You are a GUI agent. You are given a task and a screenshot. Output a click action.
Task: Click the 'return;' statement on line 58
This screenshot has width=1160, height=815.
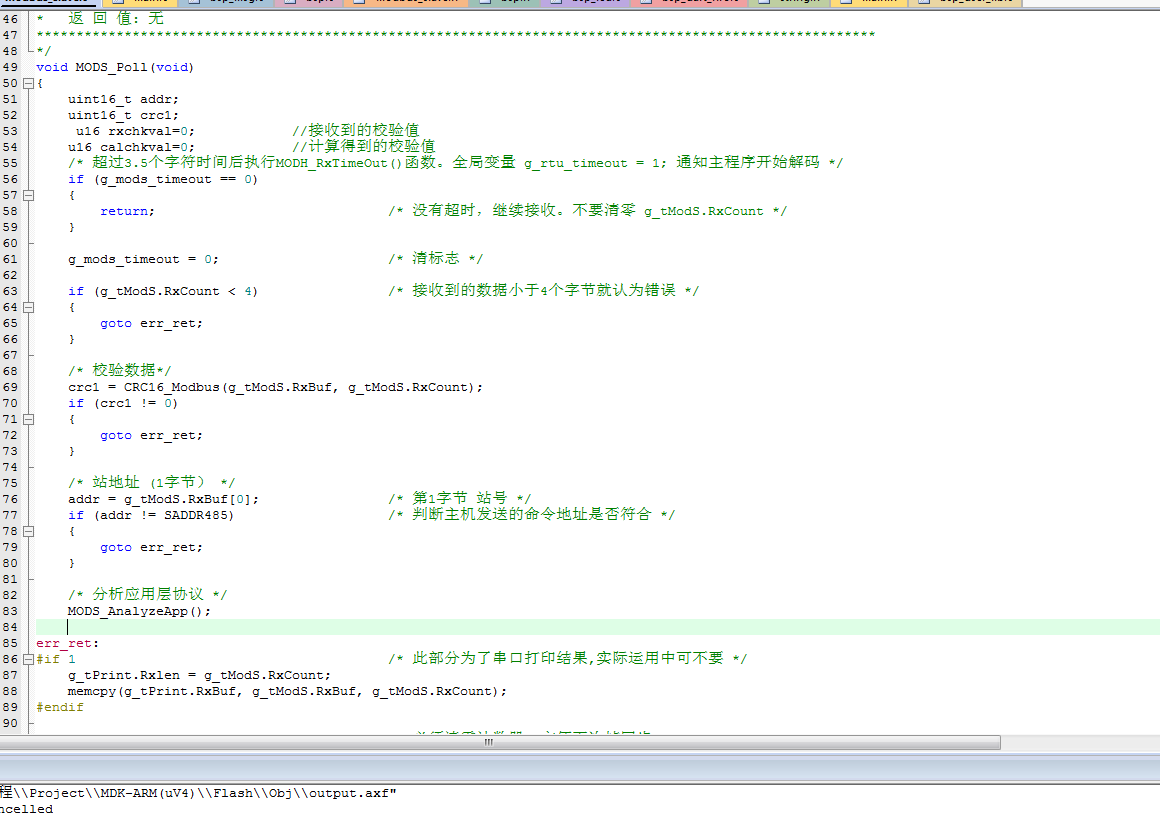127,212
